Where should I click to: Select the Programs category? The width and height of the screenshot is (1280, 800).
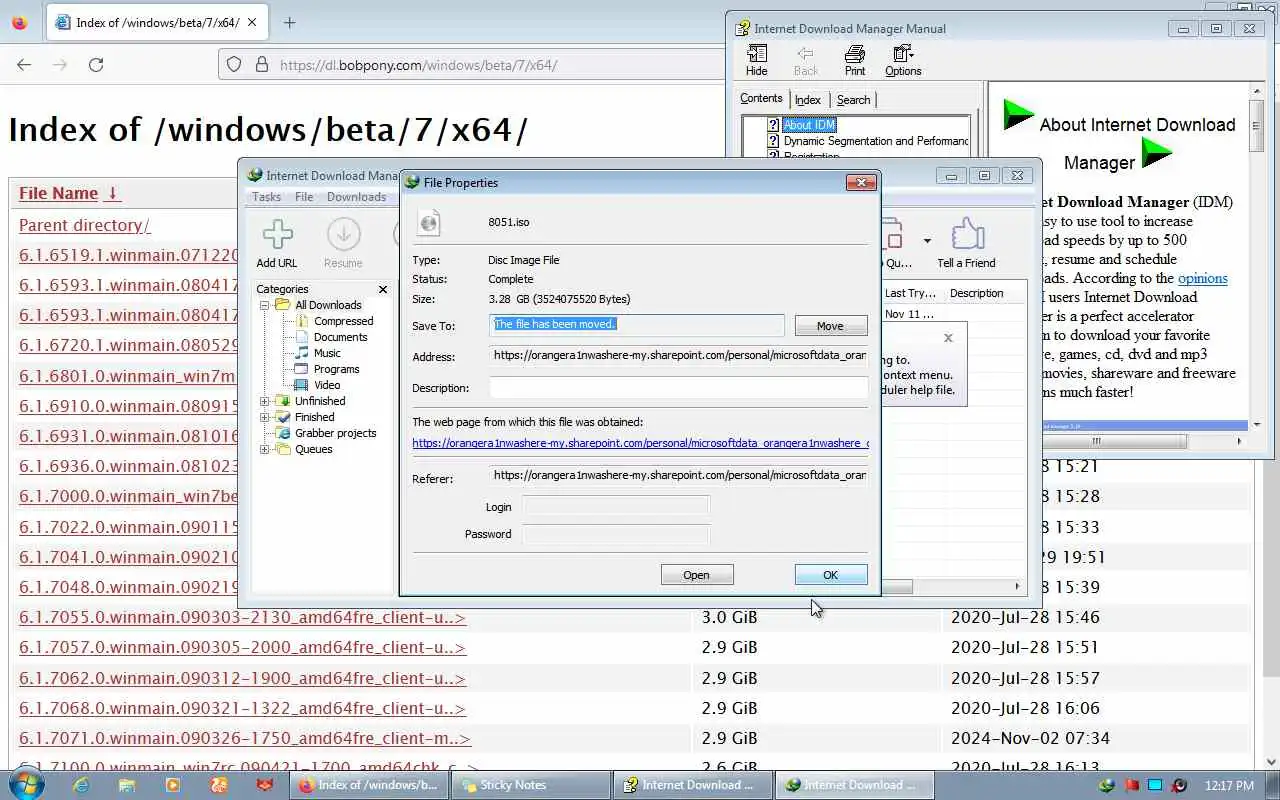click(x=336, y=369)
